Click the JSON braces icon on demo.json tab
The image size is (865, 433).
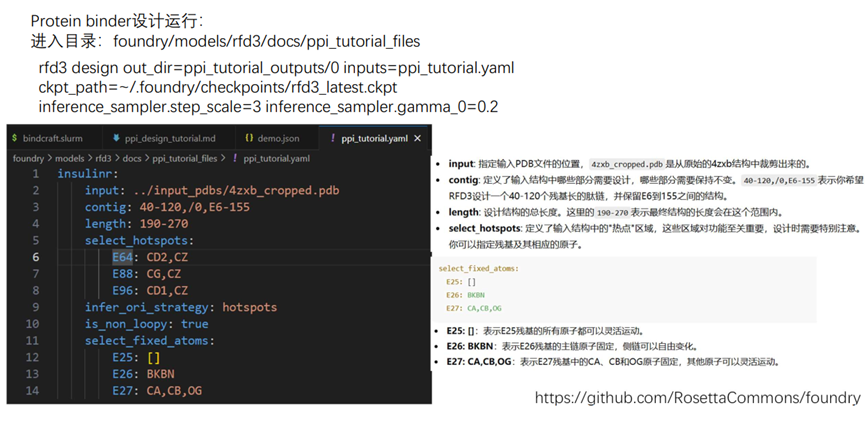pyautogui.click(x=248, y=138)
